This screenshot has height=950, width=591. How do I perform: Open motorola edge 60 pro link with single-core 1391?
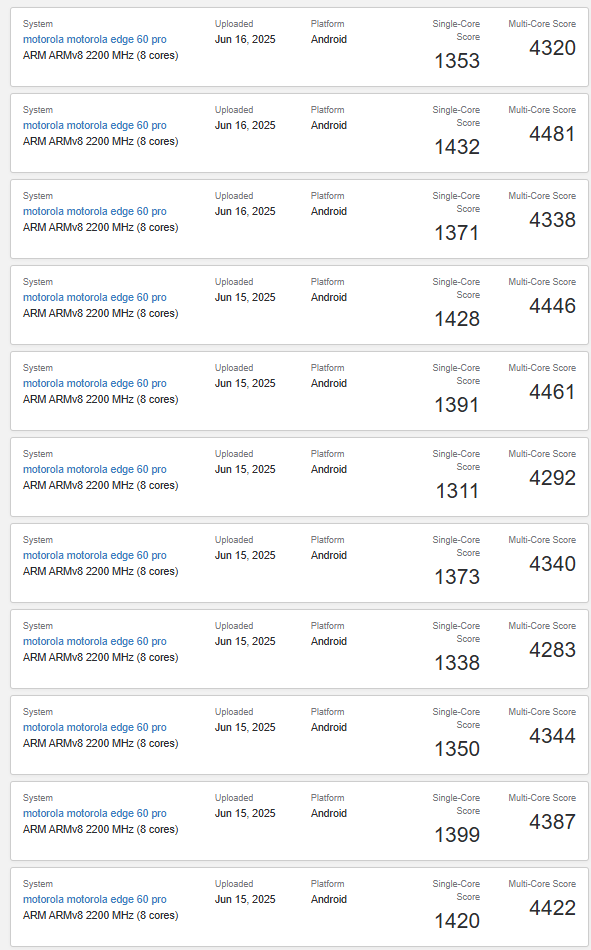[x=95, y=384]
